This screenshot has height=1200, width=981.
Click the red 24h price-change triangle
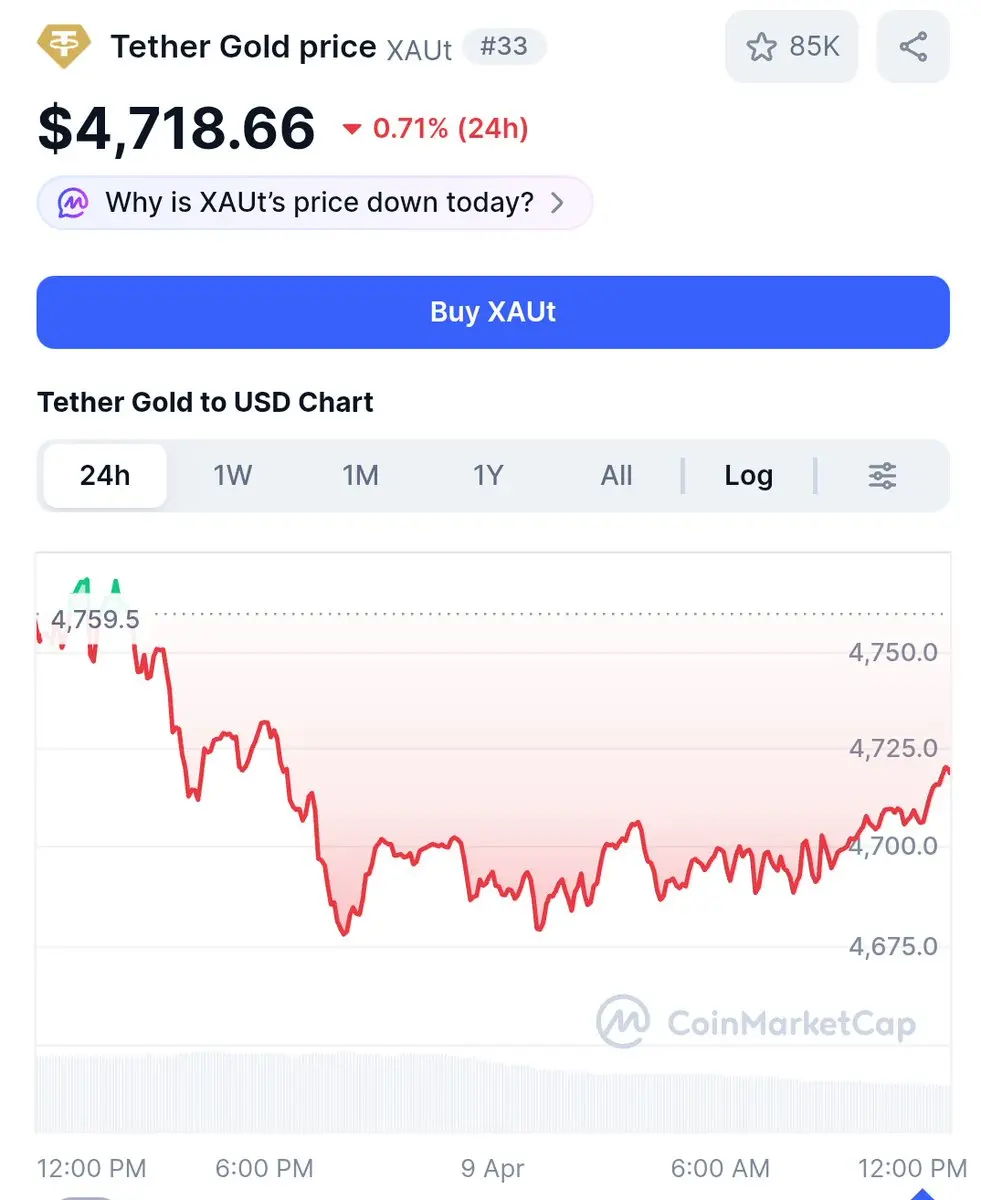pos(351,129)
